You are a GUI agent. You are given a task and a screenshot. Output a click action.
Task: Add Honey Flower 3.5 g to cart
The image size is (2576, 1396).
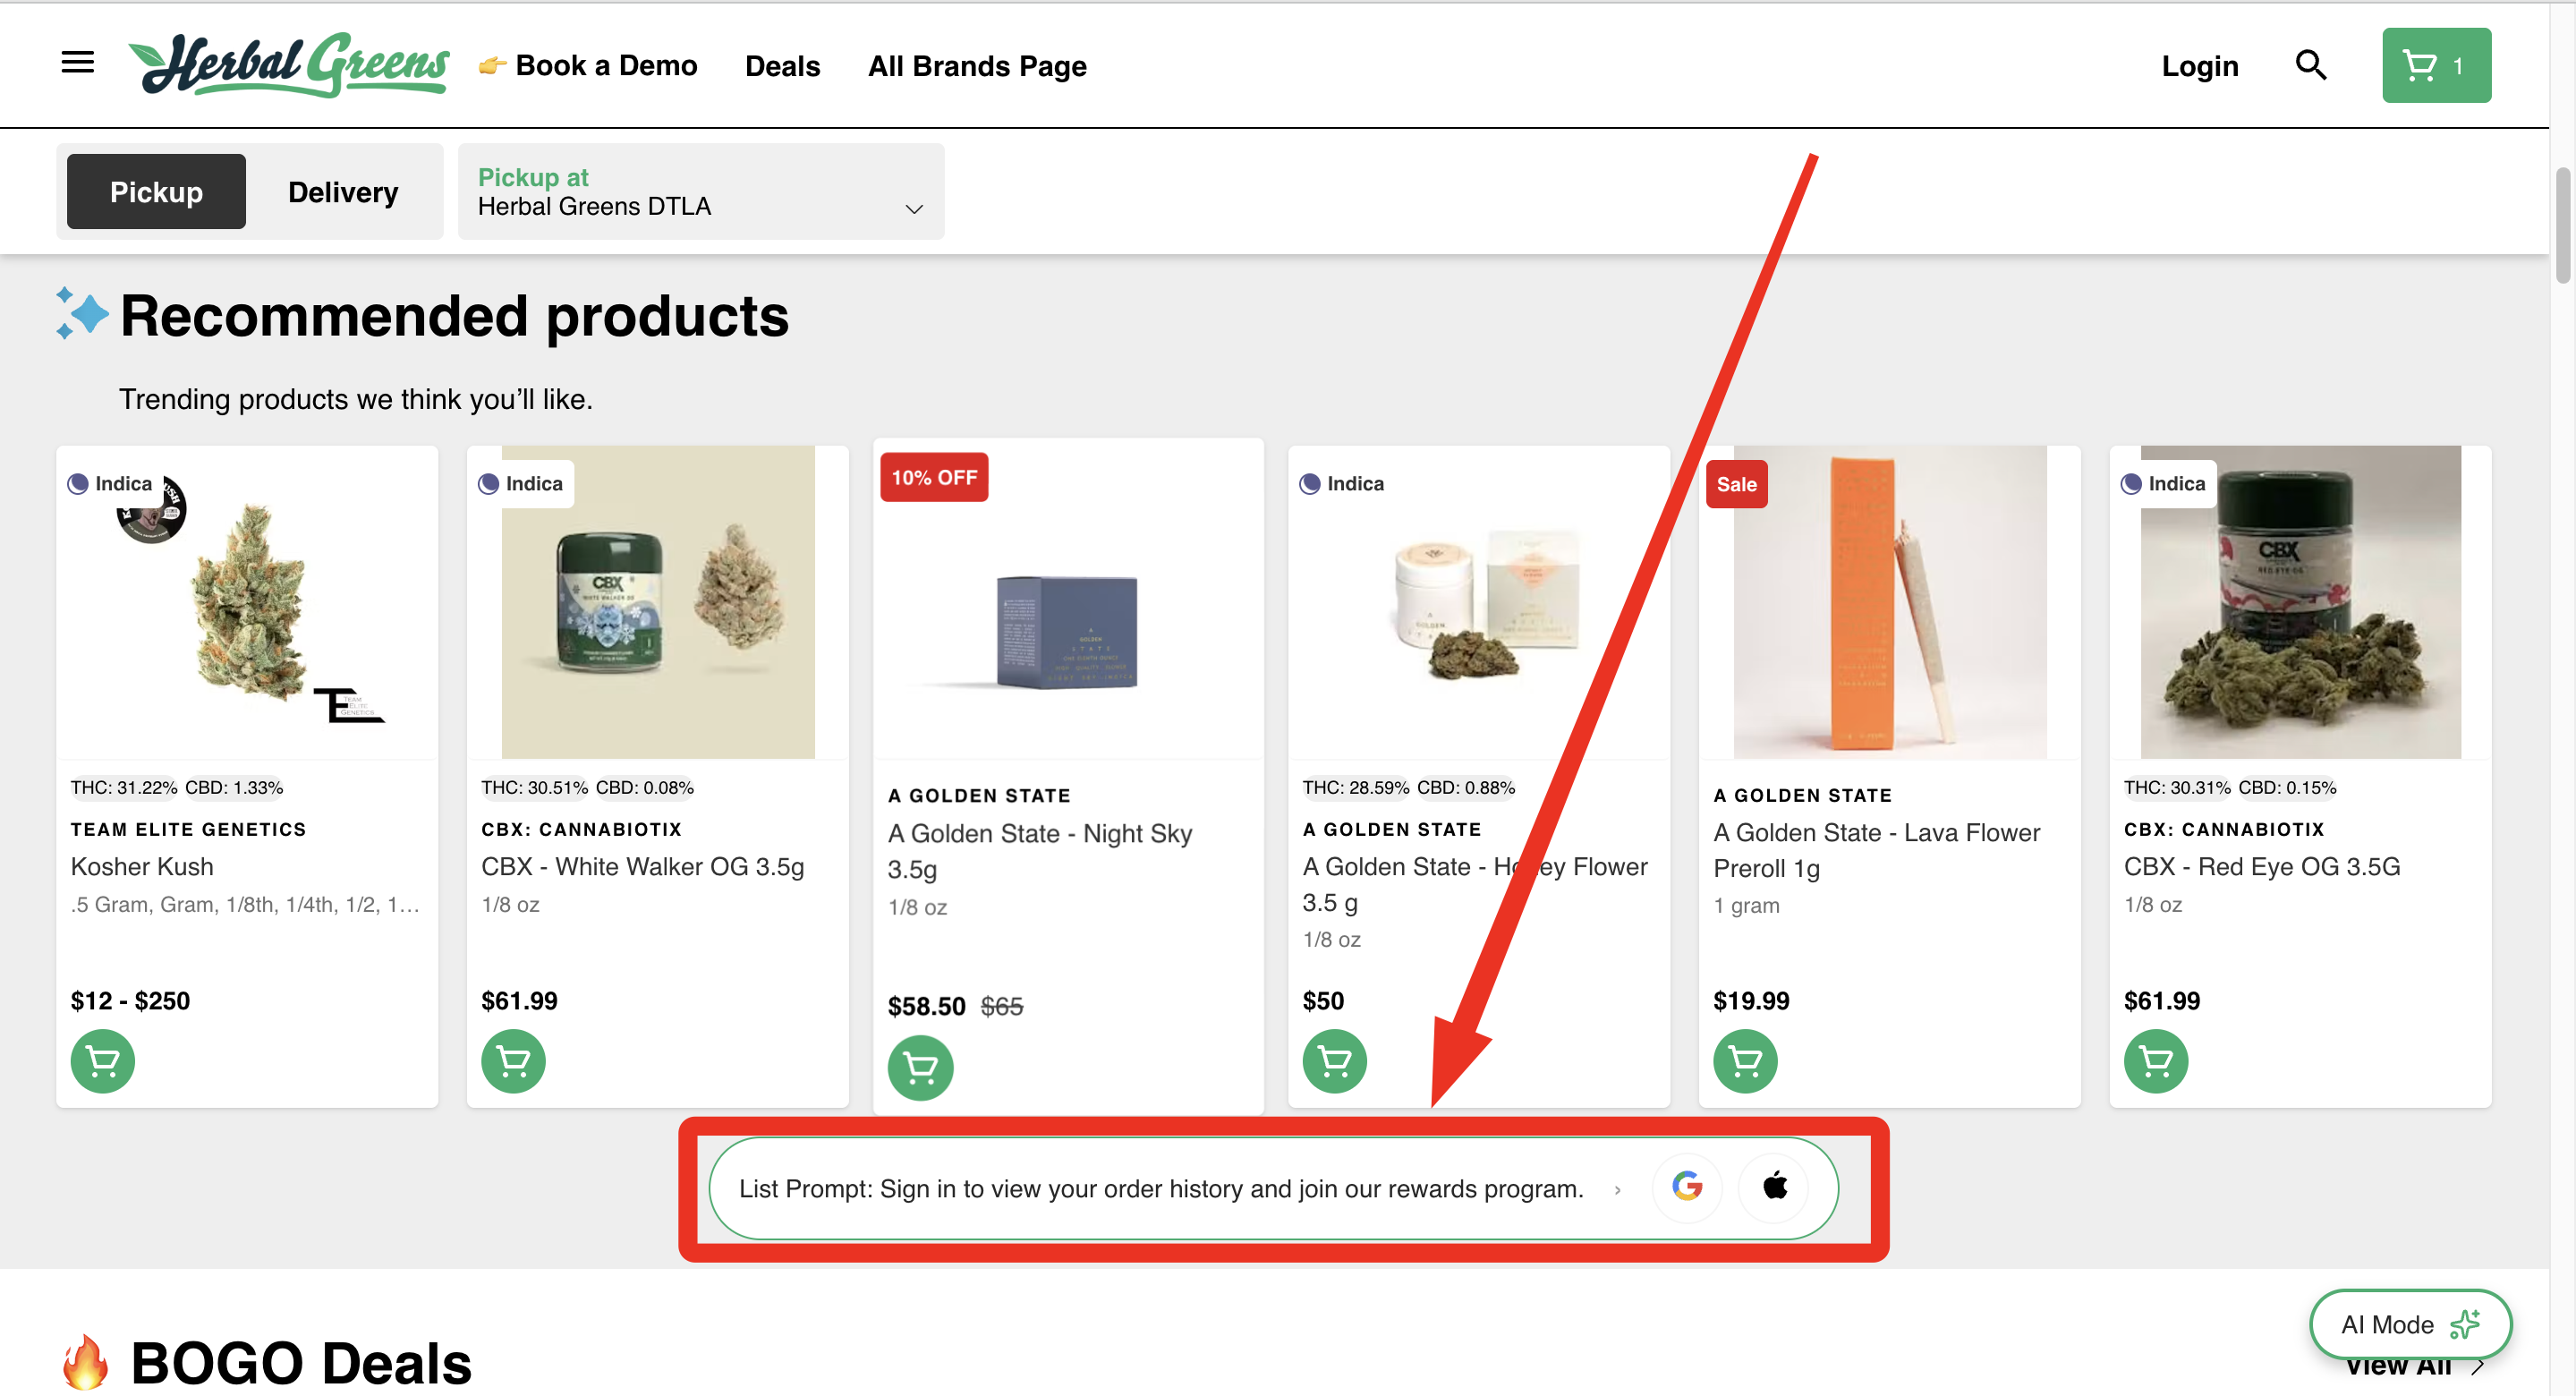(1334, 1060)
